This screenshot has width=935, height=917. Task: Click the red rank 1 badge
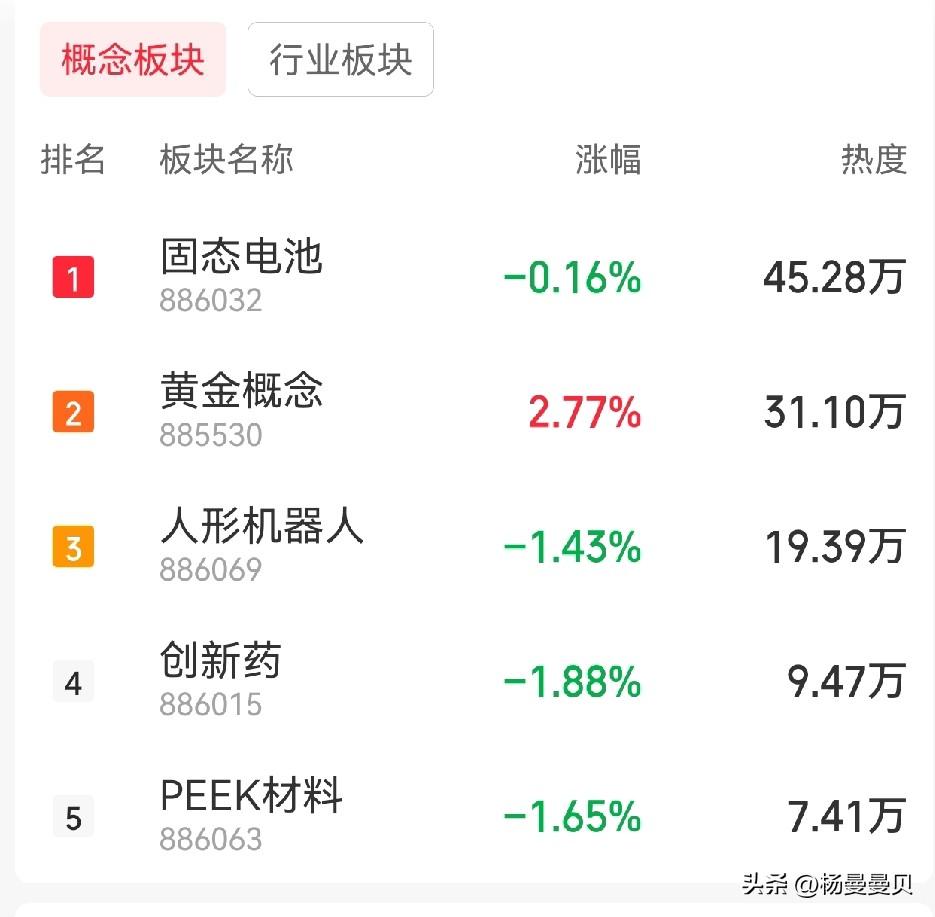click(x=73, y=277)
